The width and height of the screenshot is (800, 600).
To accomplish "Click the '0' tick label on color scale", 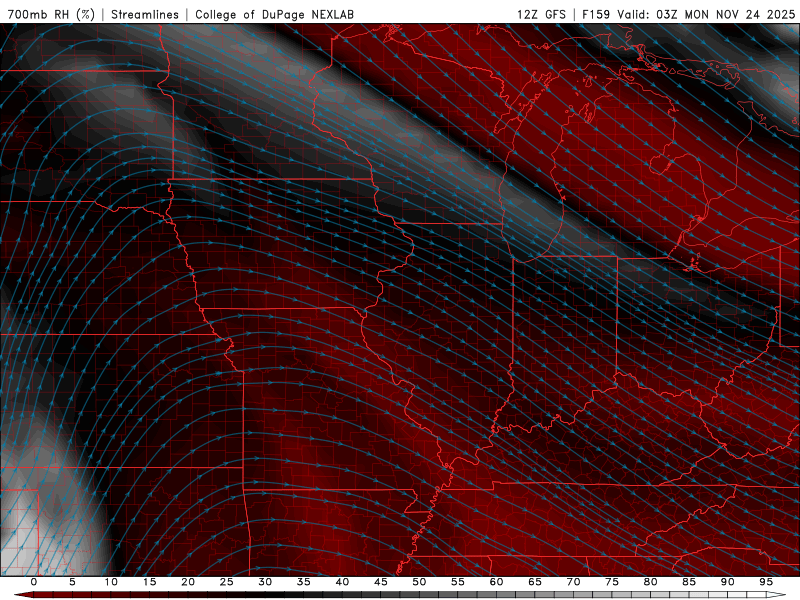I will [x=34, y=582].
